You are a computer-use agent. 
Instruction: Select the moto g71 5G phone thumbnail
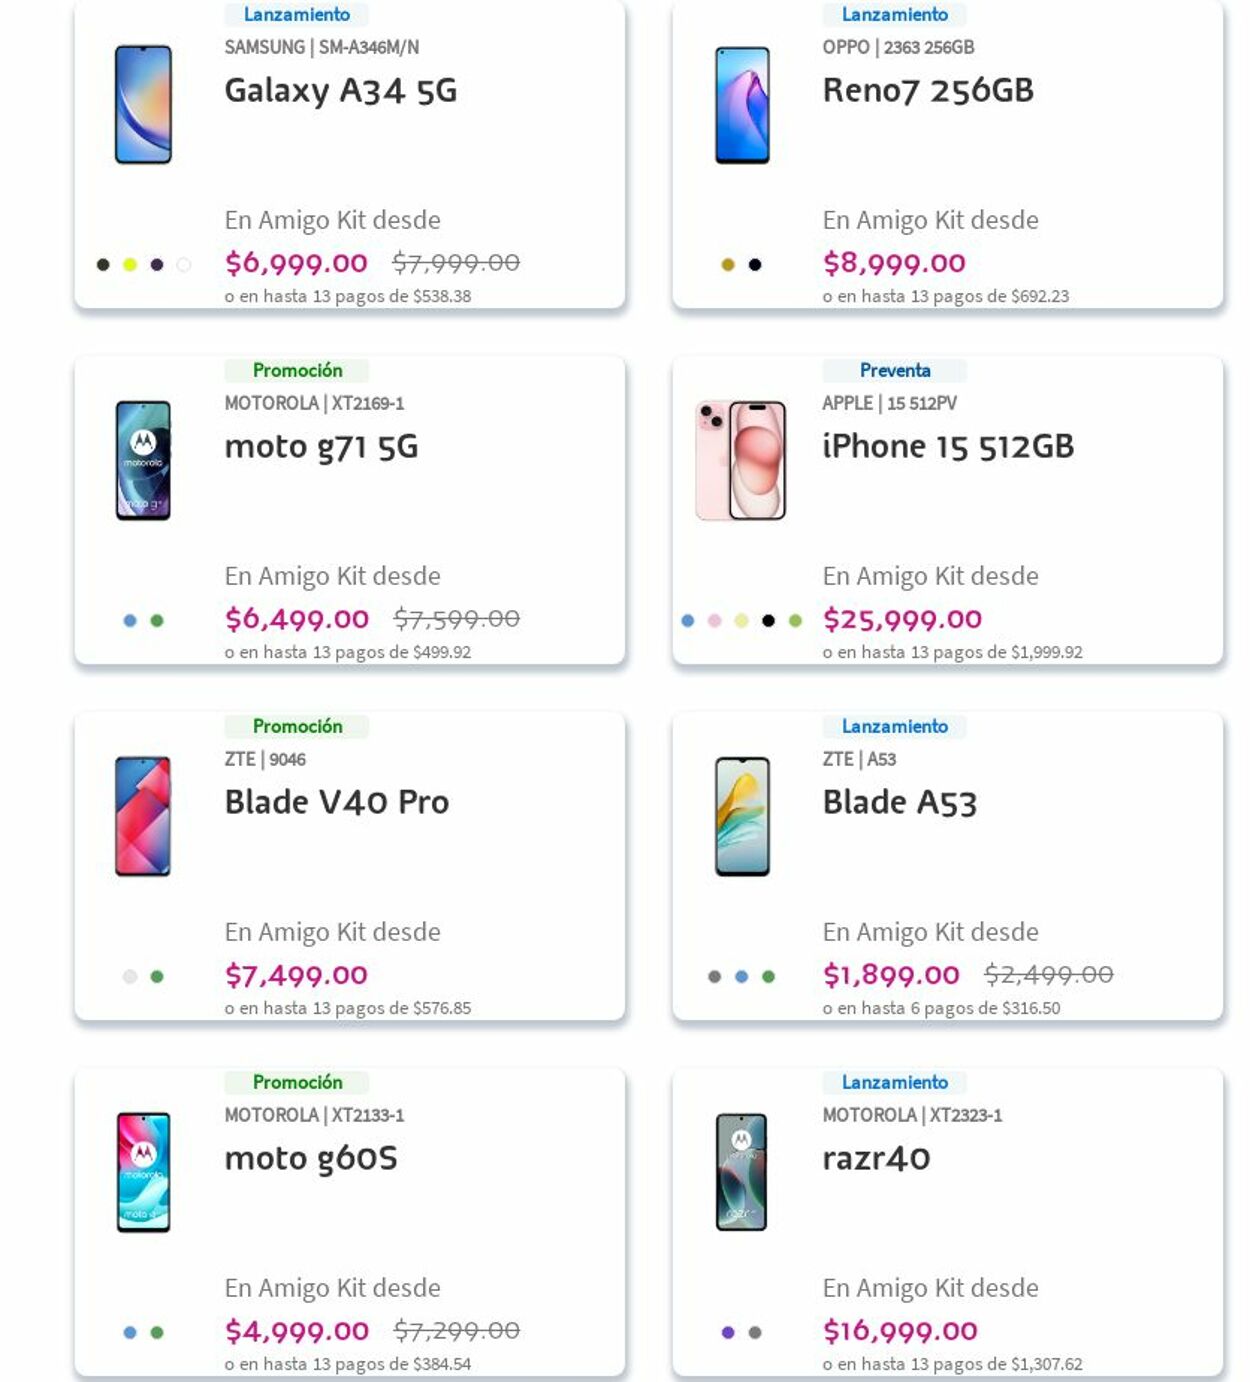[143, 461]
